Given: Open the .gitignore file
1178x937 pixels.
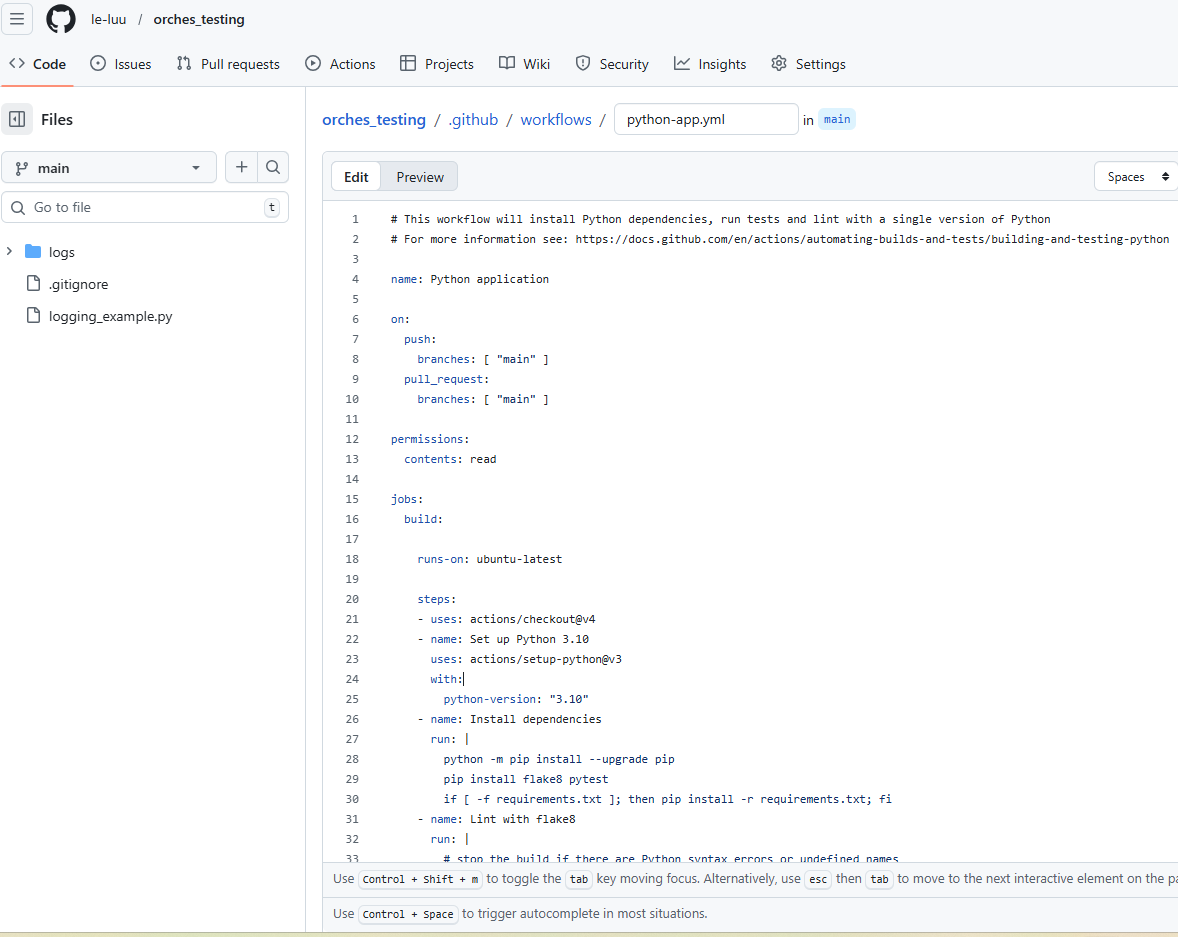Looking at the screenshot, I should point(78,284).
